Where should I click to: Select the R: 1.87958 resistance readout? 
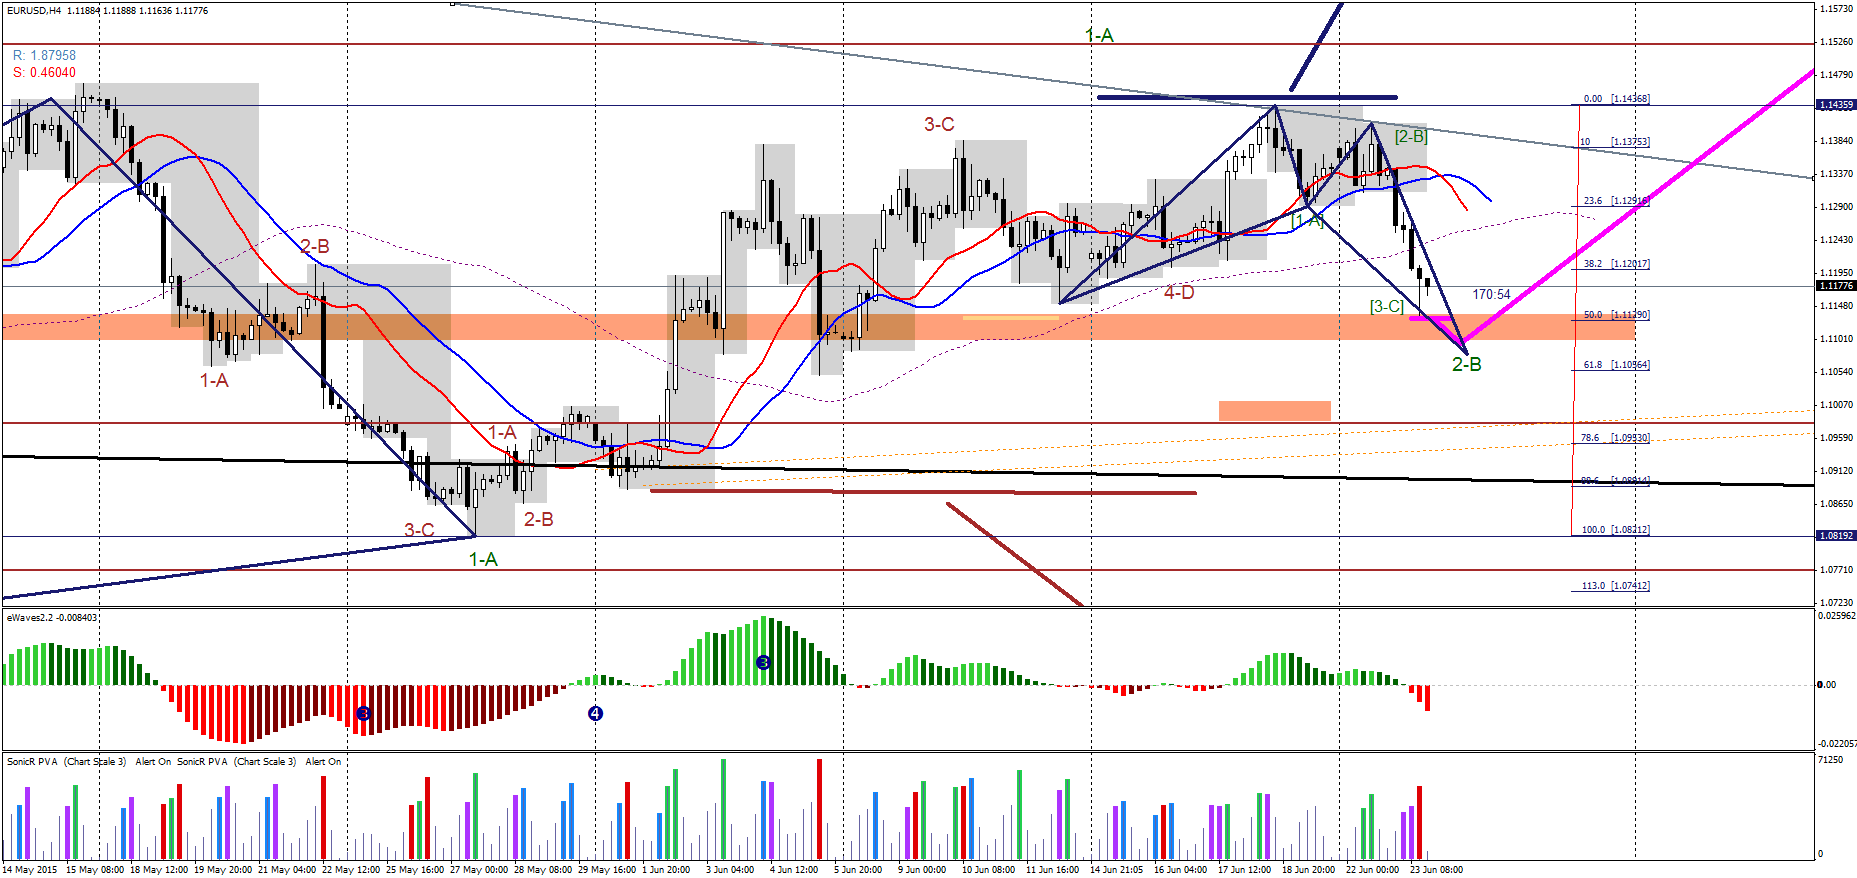(x=44, y=56)
